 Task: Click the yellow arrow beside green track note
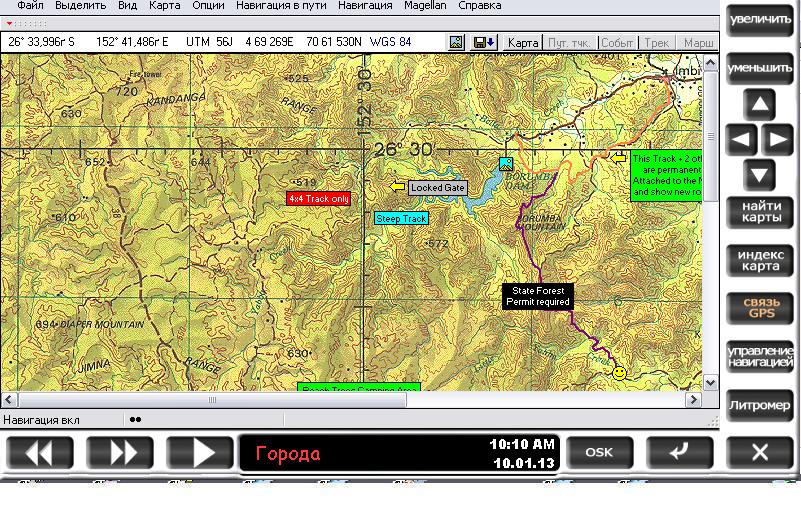point(619,158)
